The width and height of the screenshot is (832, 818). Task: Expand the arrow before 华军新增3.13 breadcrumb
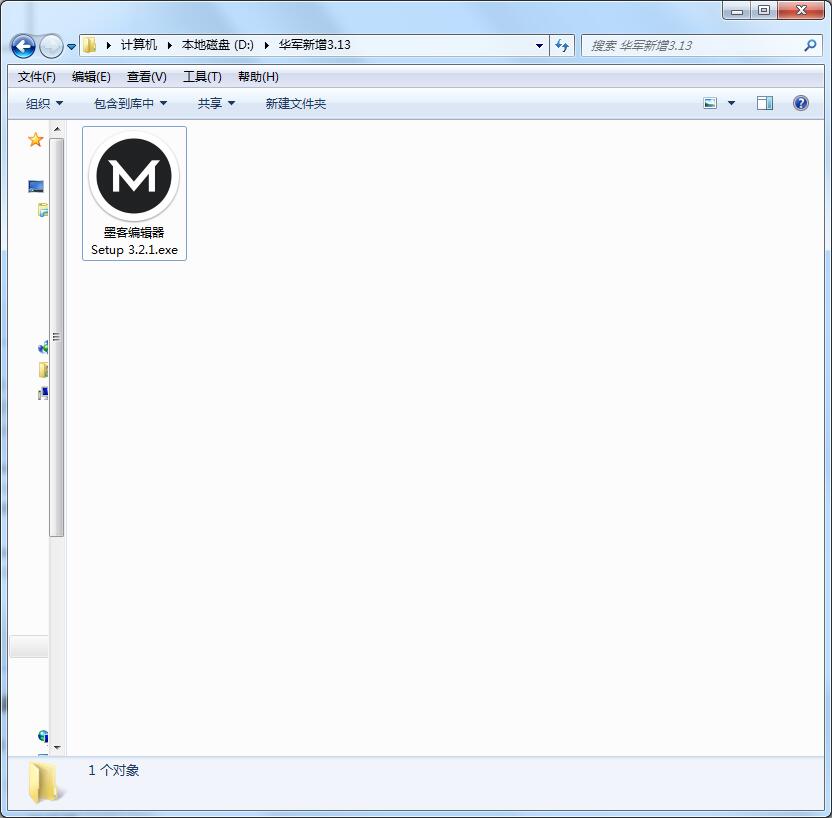coord(266,46)
